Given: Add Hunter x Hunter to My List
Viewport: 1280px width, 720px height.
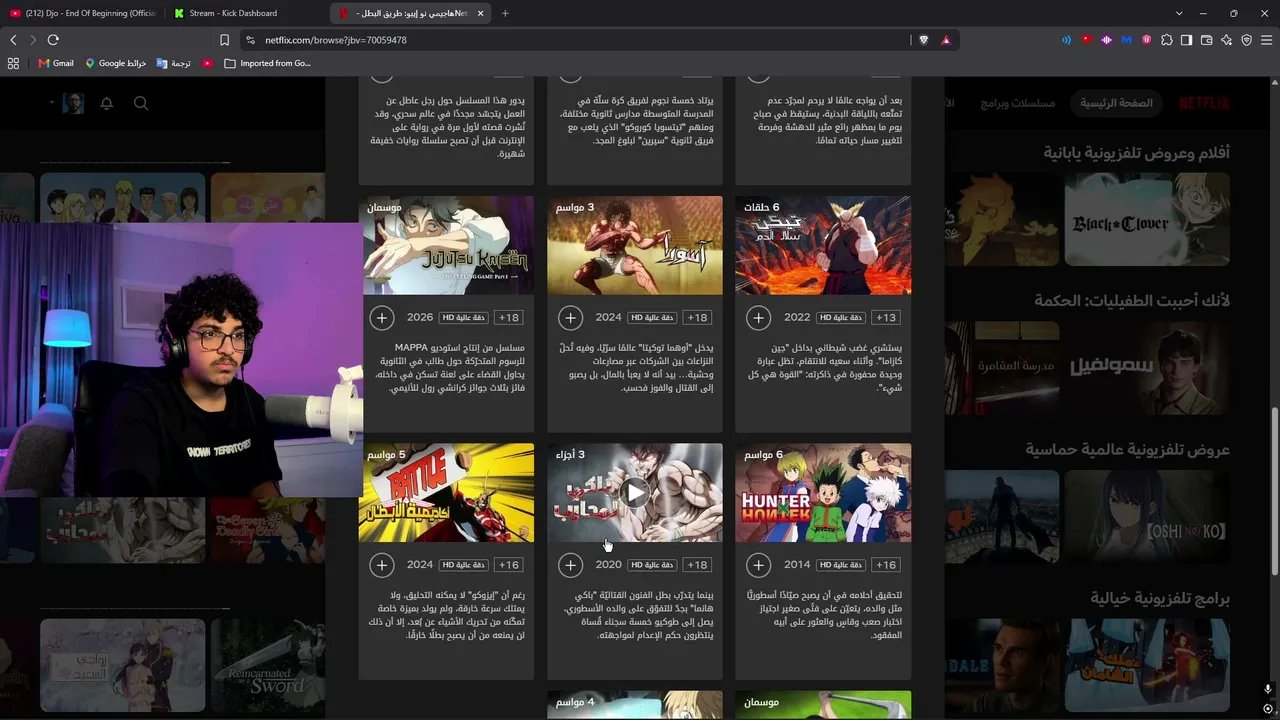Looking at the screenshot, I should tap(758, 565).
